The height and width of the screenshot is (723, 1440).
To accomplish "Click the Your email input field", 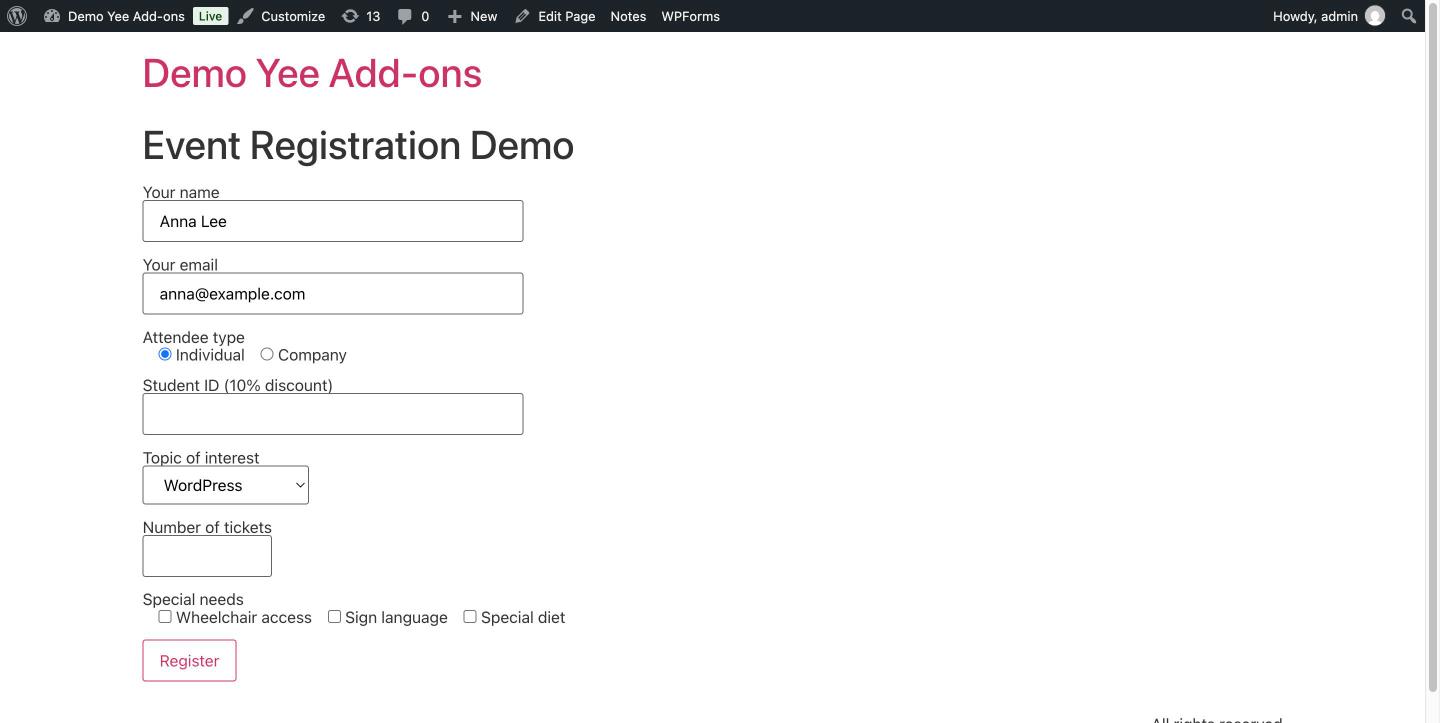I will tap(333, 293).
